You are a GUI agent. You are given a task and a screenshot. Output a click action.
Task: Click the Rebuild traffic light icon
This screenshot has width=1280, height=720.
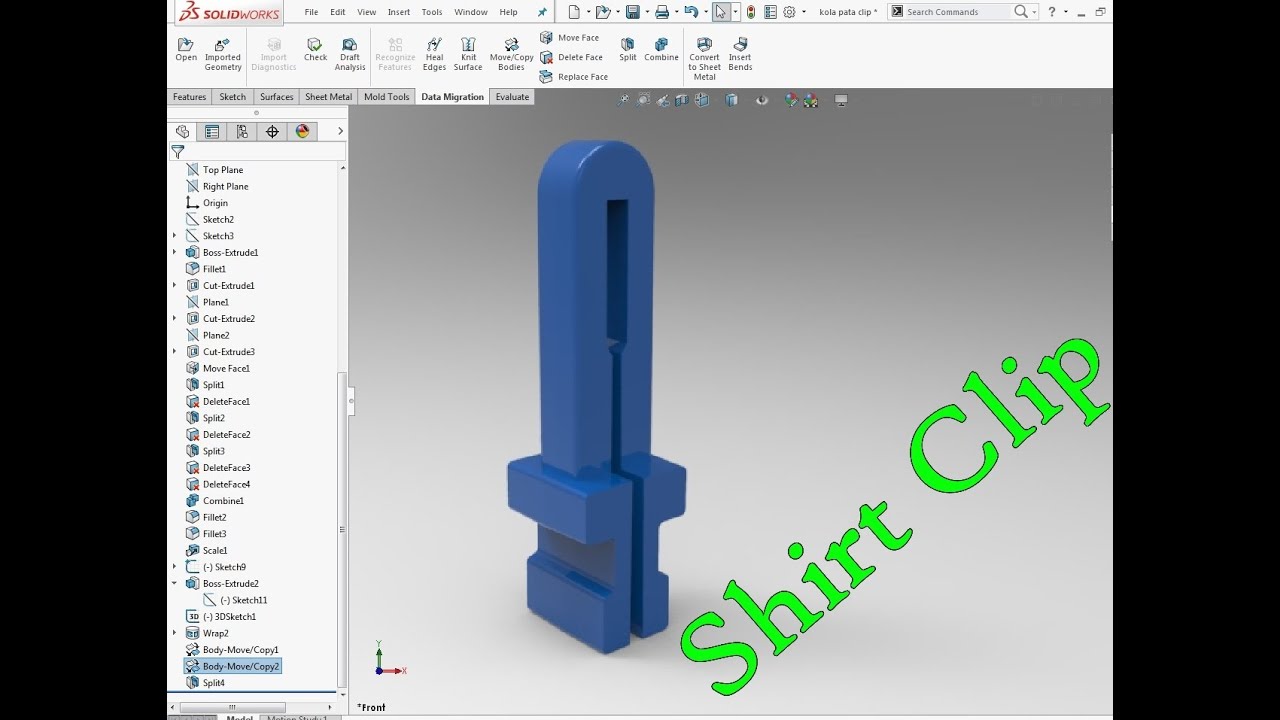(751, 12)
